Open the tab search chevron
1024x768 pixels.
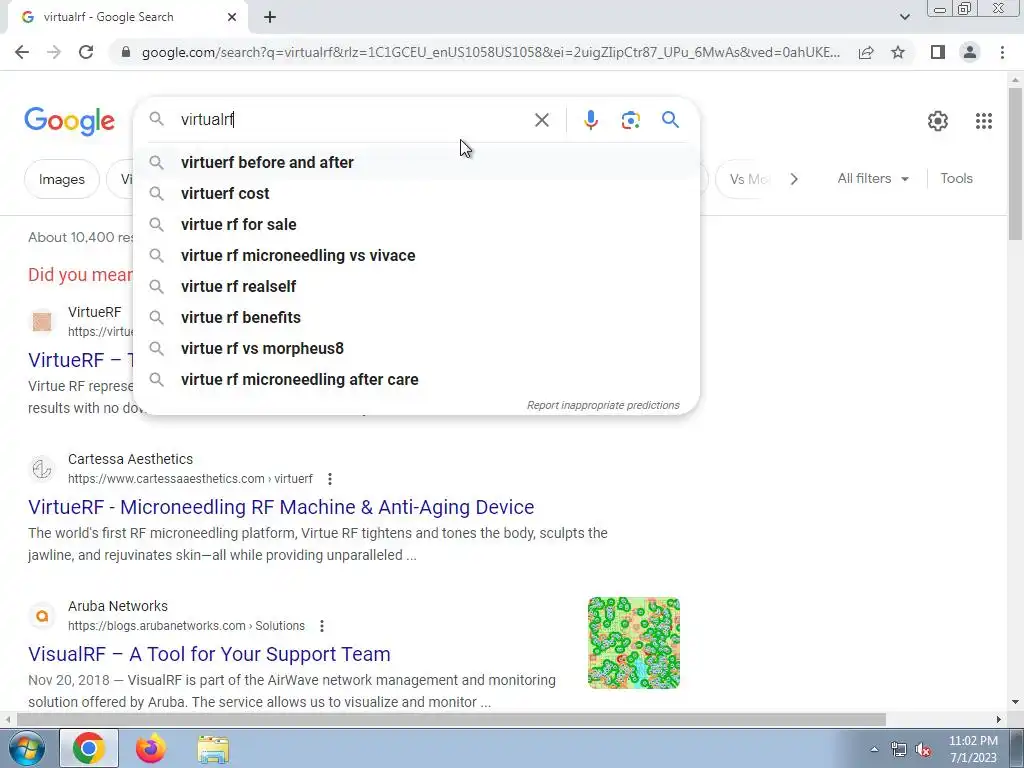coord(904,17)
